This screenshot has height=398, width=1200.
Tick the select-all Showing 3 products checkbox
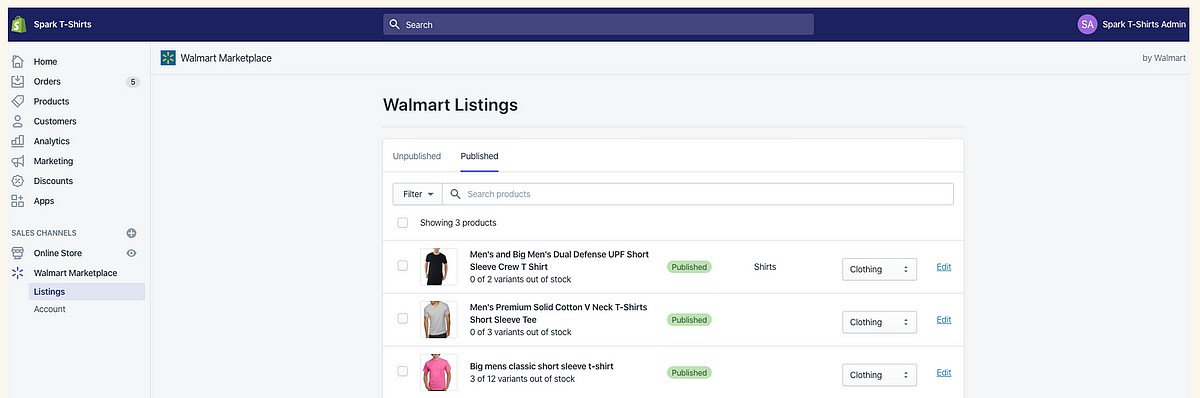coord(402,222)
